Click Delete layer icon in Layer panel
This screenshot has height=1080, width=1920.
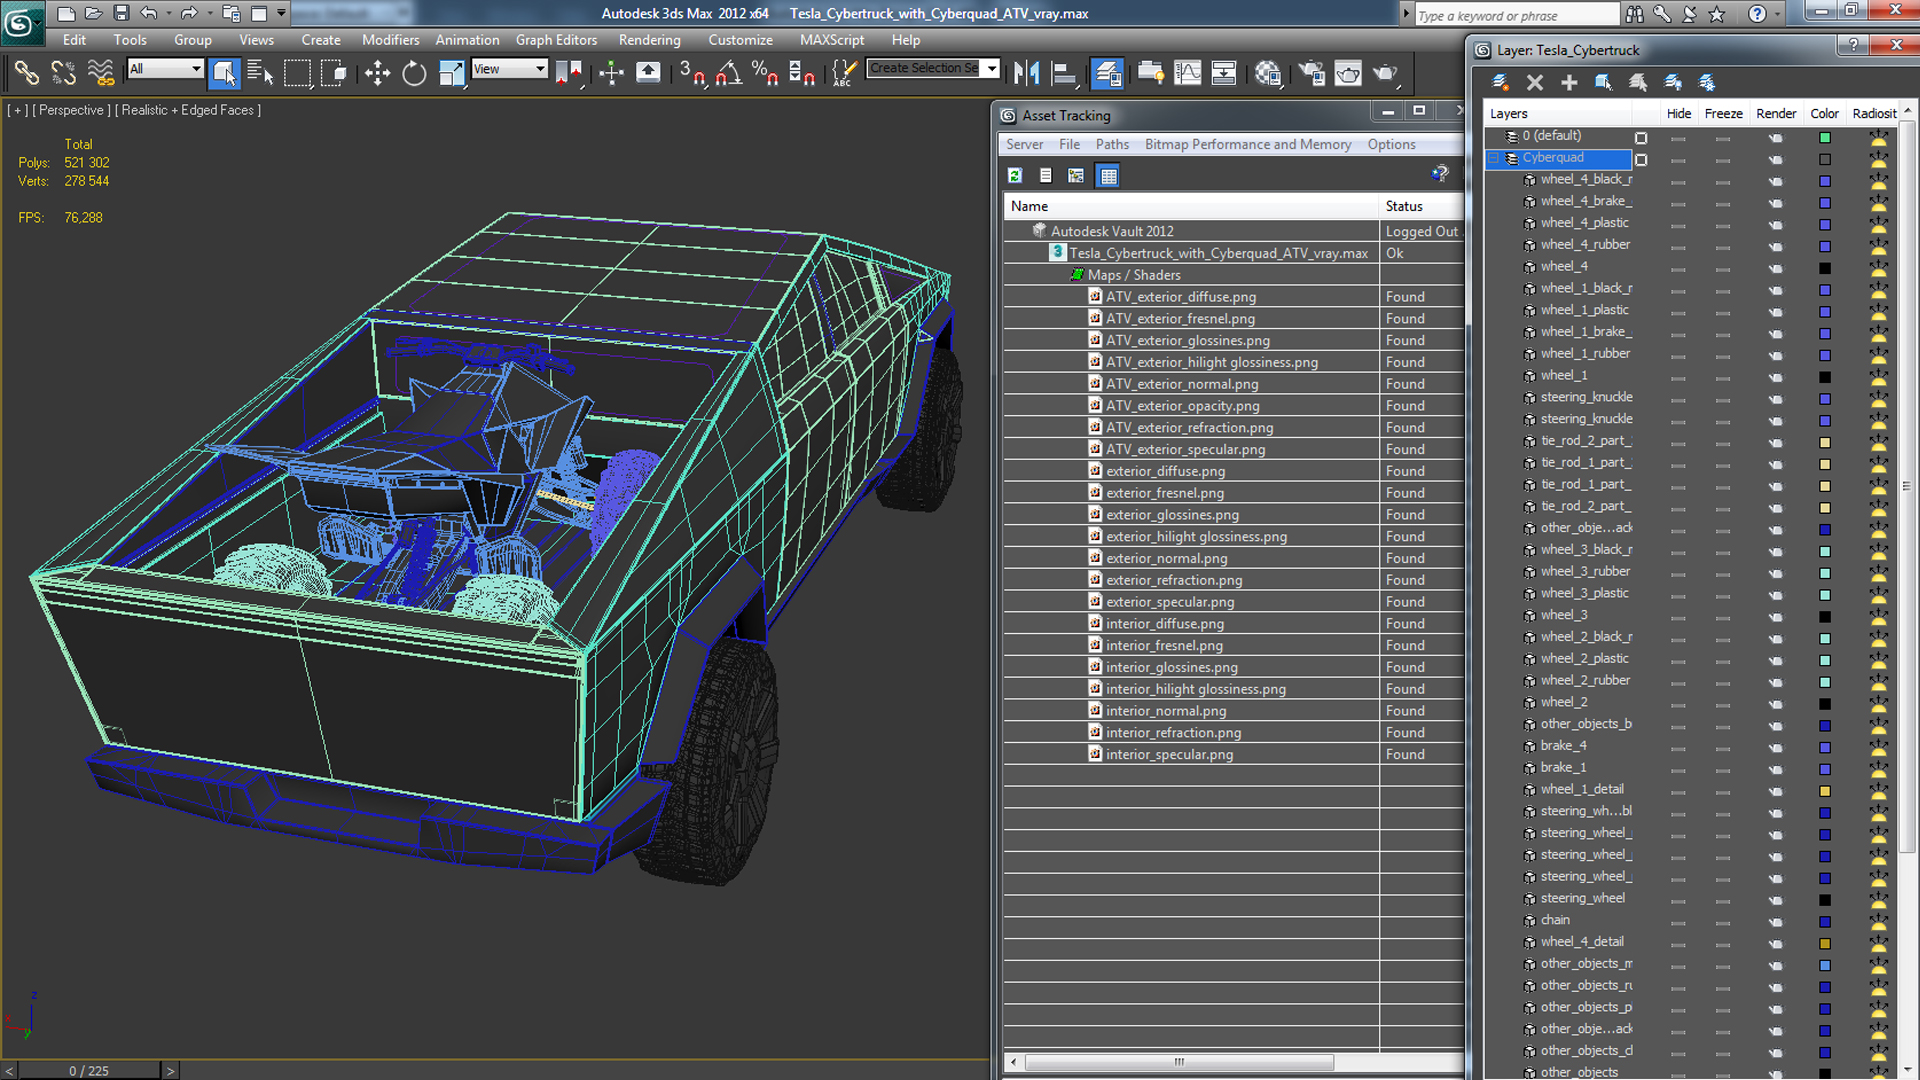[x=1535, y=83]
